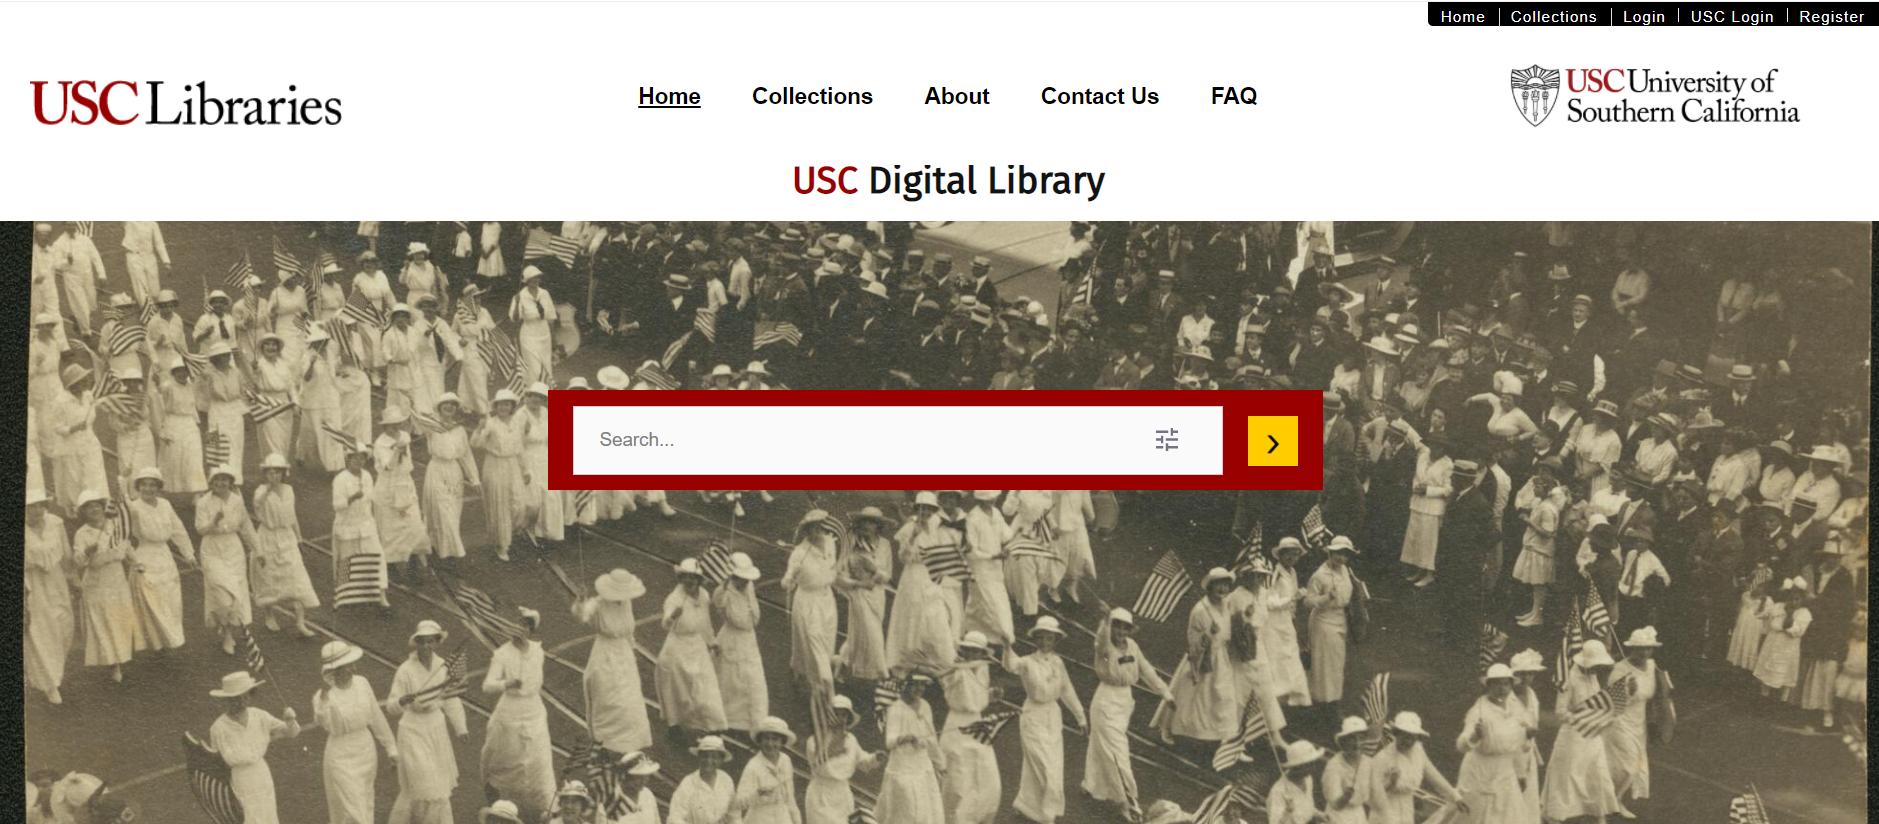Click the USC Digital Library heading

949,181
